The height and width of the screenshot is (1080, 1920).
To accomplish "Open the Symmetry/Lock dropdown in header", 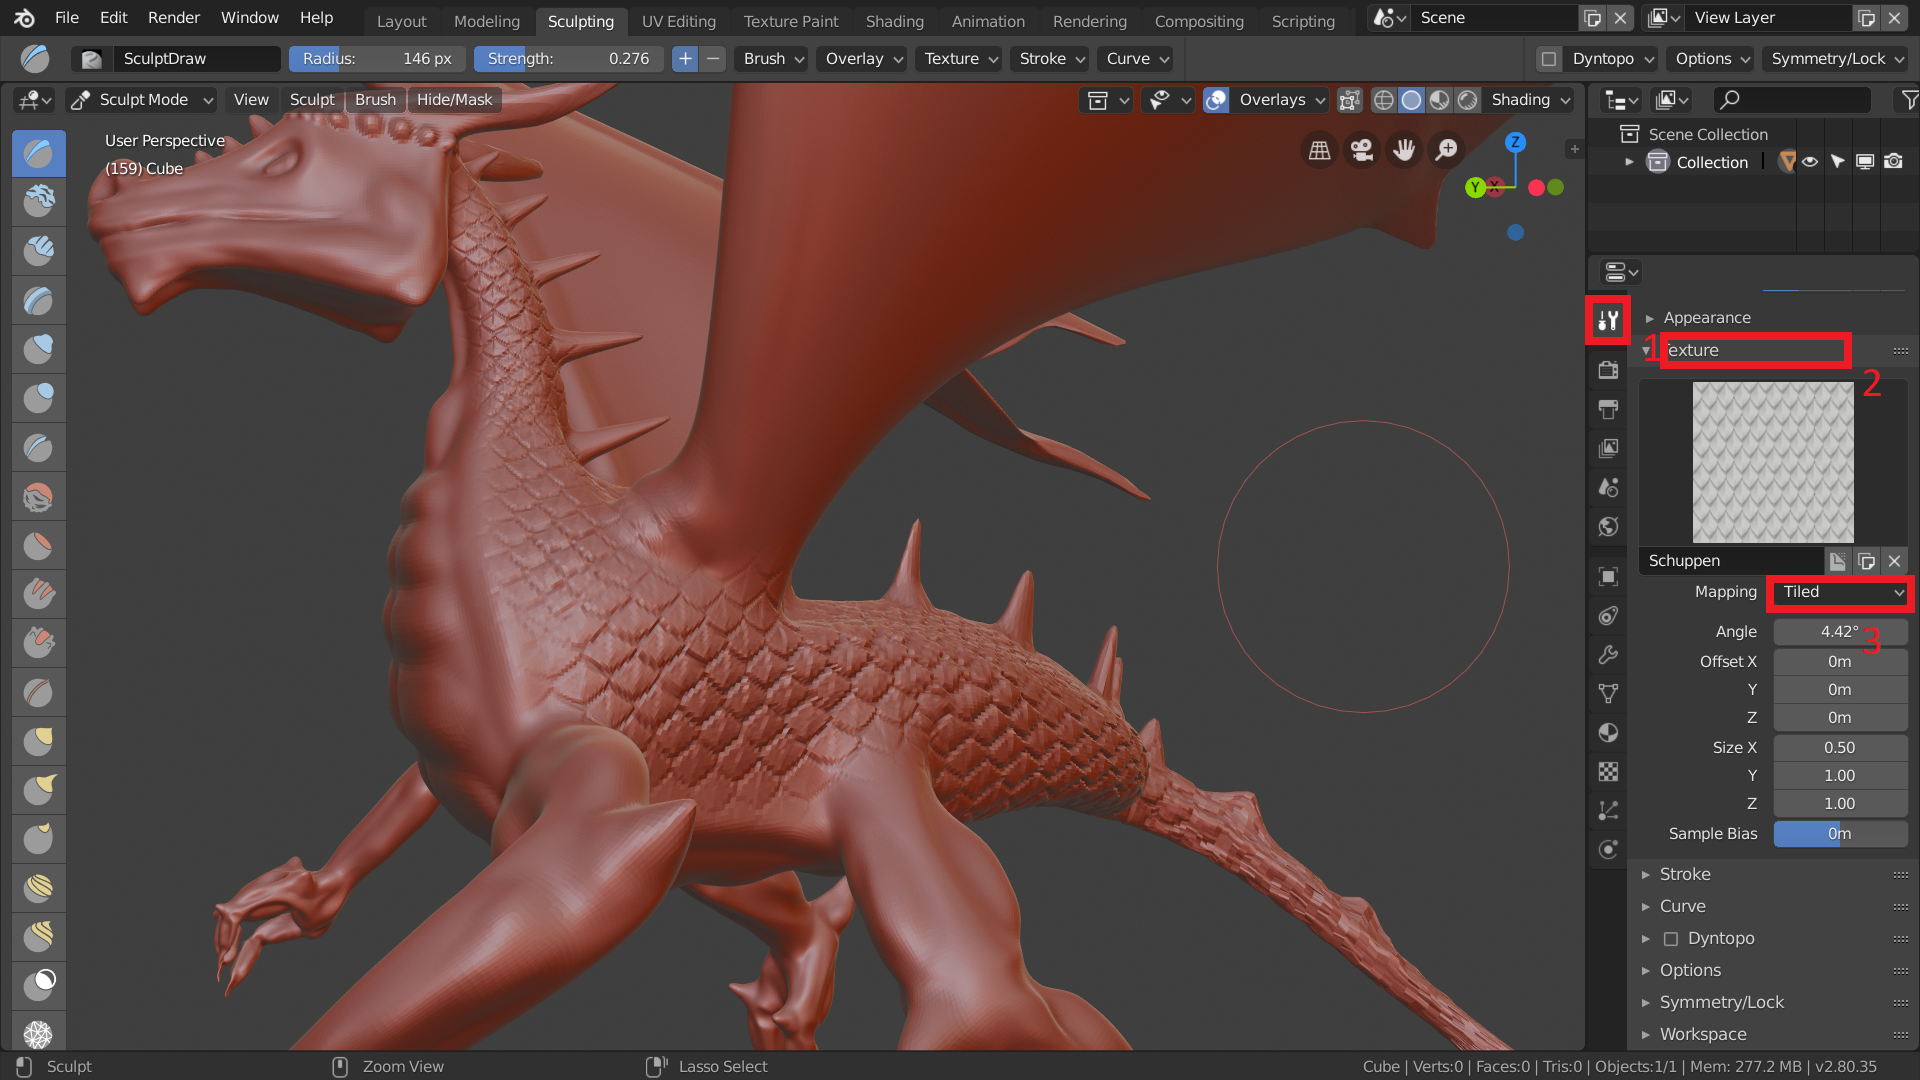I will tap(1837, 59).
